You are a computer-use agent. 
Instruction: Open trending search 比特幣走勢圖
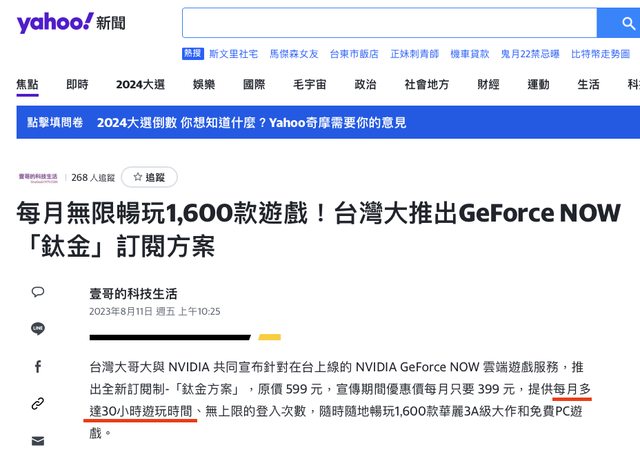click(x=600, y=54)
